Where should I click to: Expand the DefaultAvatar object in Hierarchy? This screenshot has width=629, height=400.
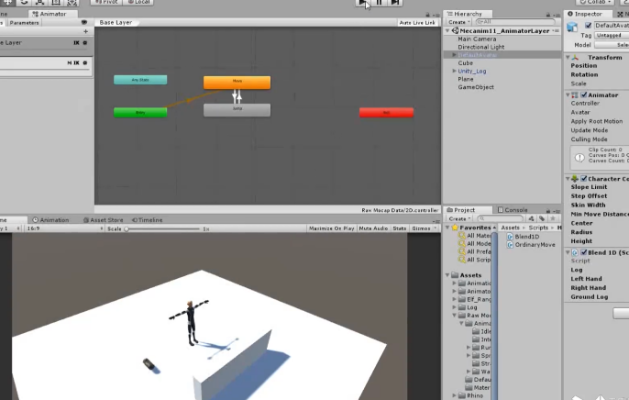pyautogui.click(x=454, y=55)
